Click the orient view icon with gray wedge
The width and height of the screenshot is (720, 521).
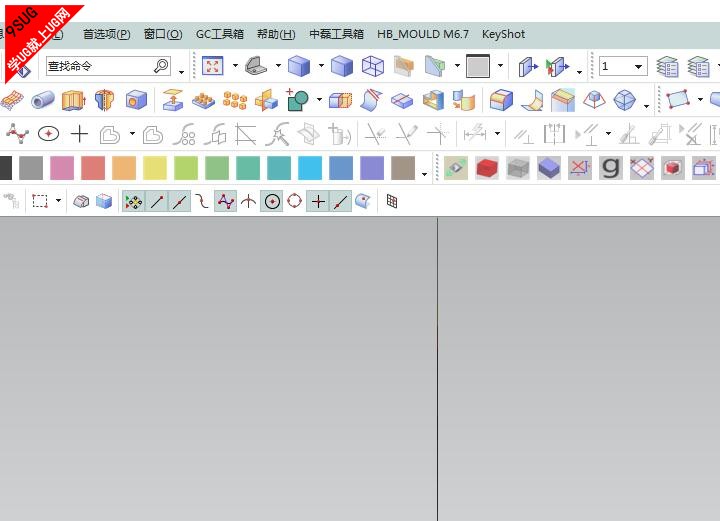tap(256, 66)
